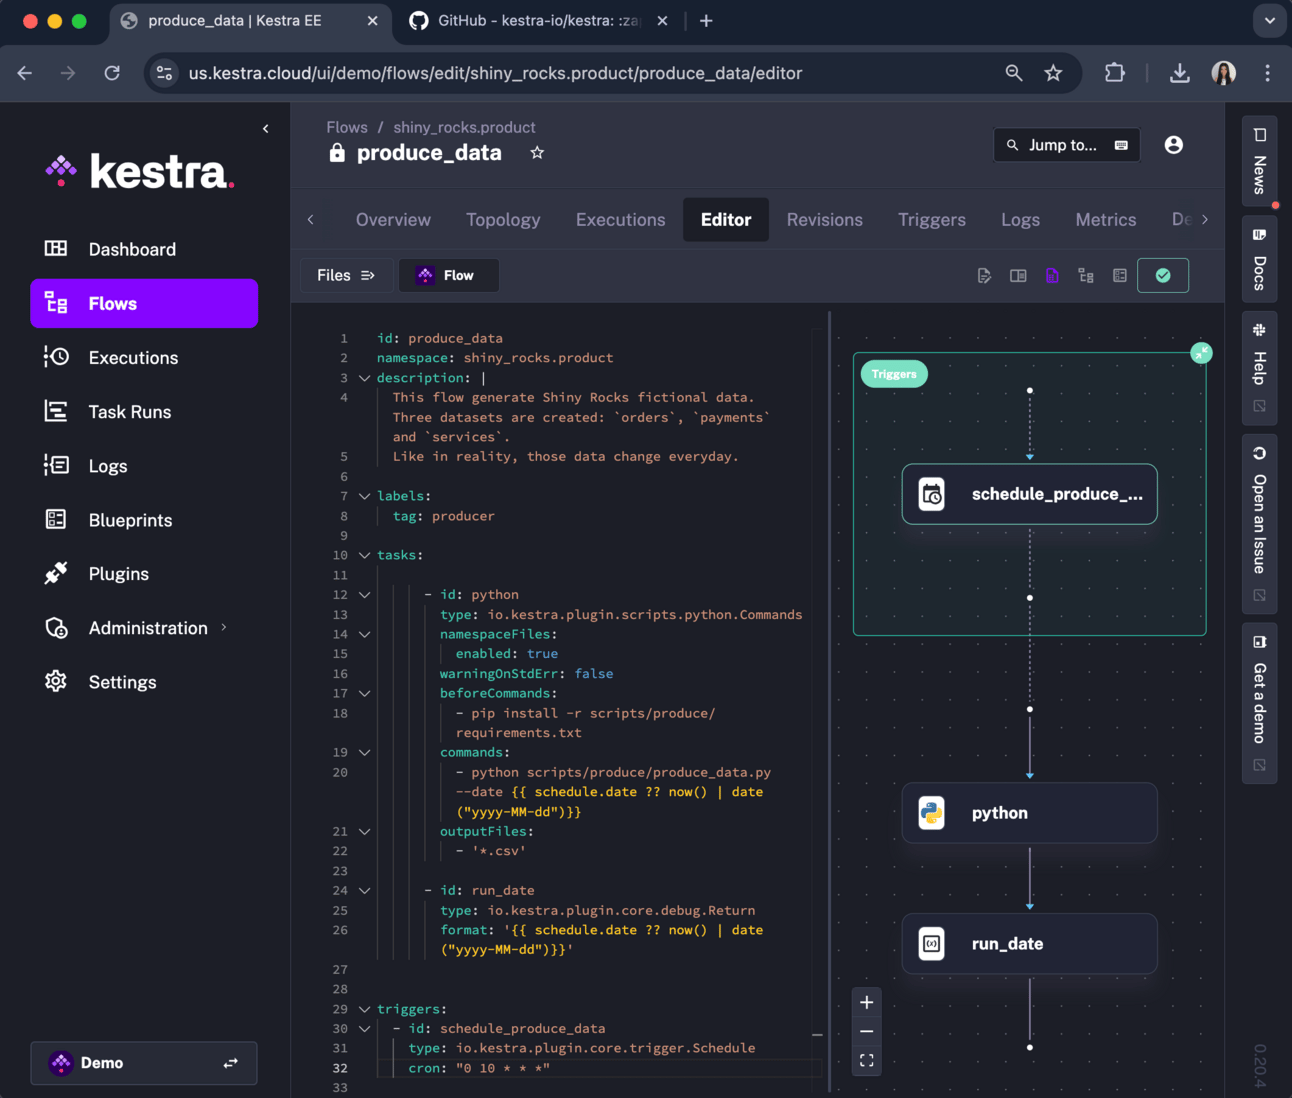Fold beforeCommands on line 17
The height and width of the screenshot is (1098, 1292).
(x=364, y=693)
